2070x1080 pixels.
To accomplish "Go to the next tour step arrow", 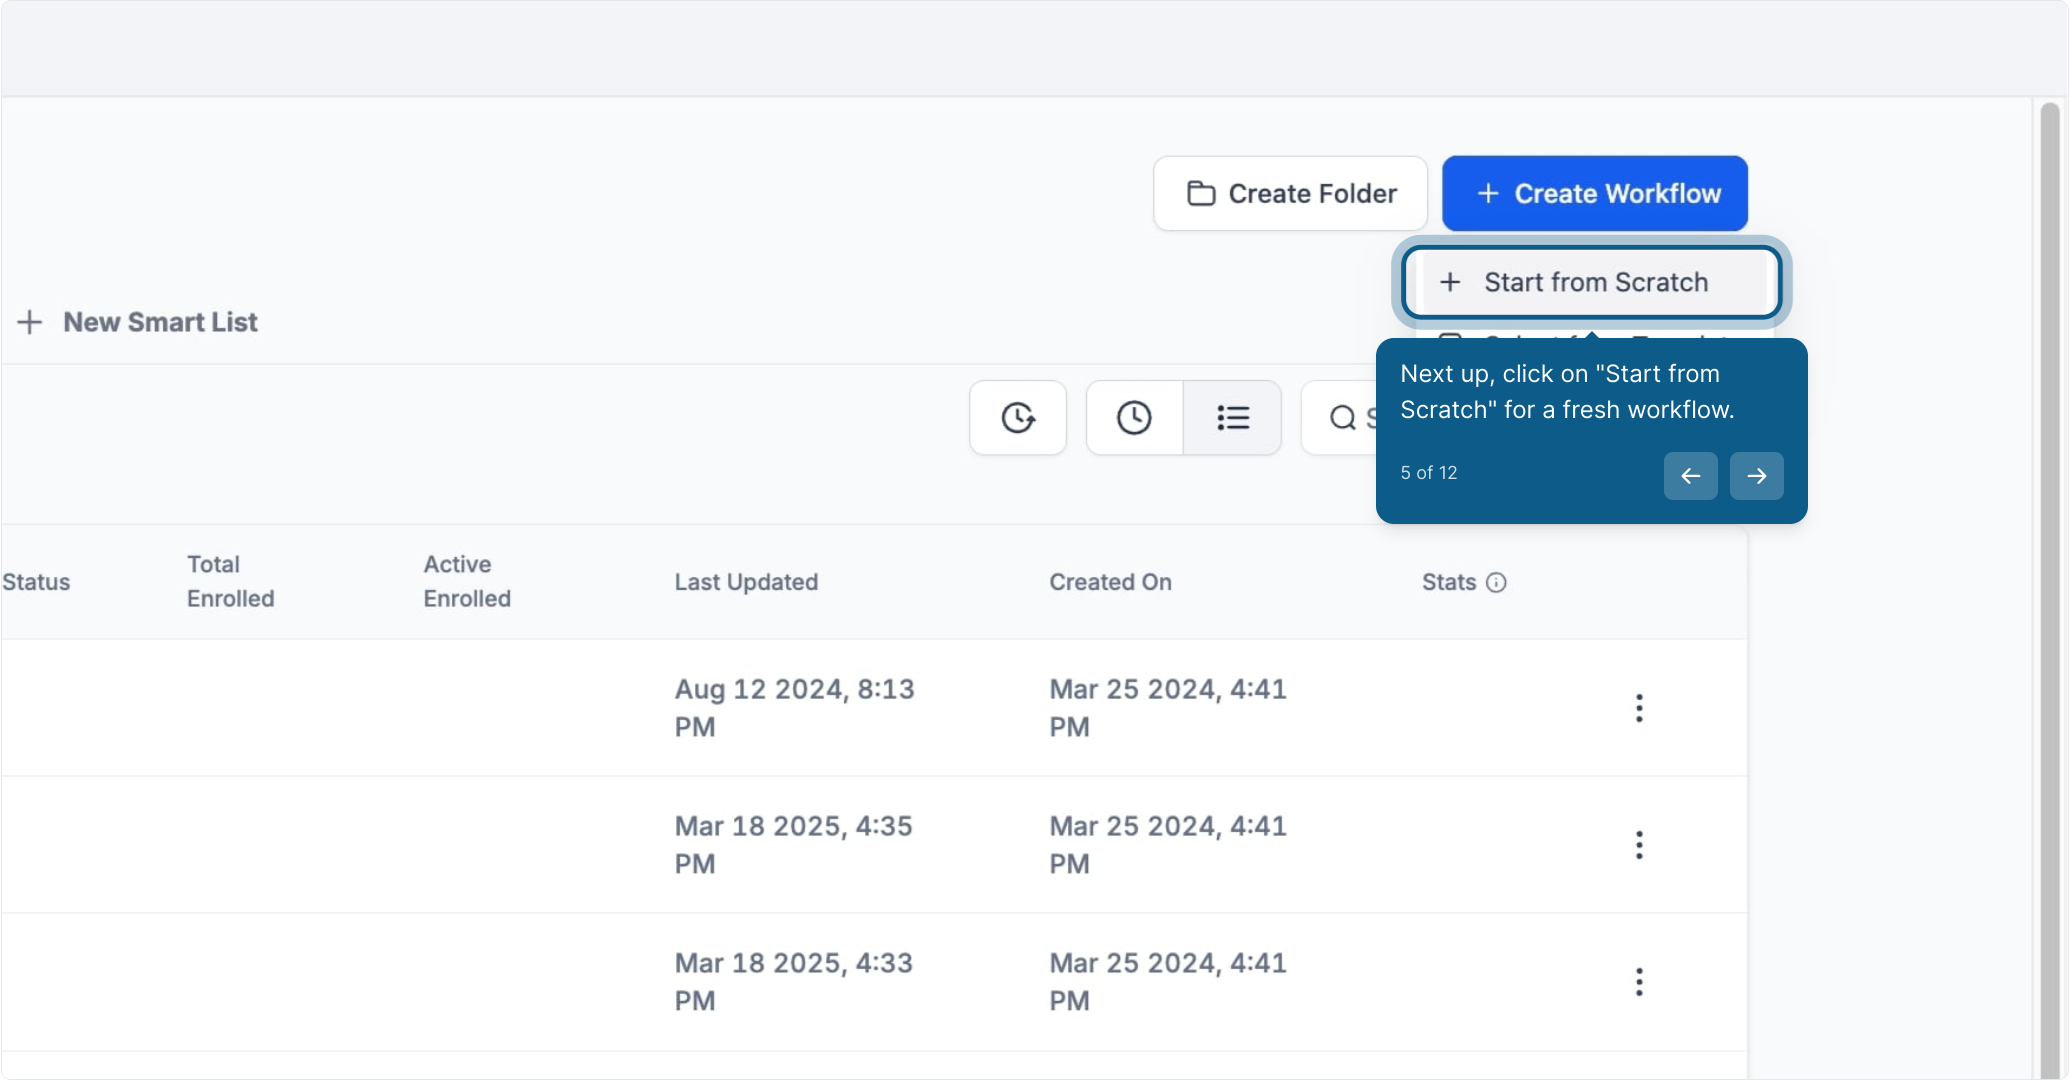I will [1756, 476].
